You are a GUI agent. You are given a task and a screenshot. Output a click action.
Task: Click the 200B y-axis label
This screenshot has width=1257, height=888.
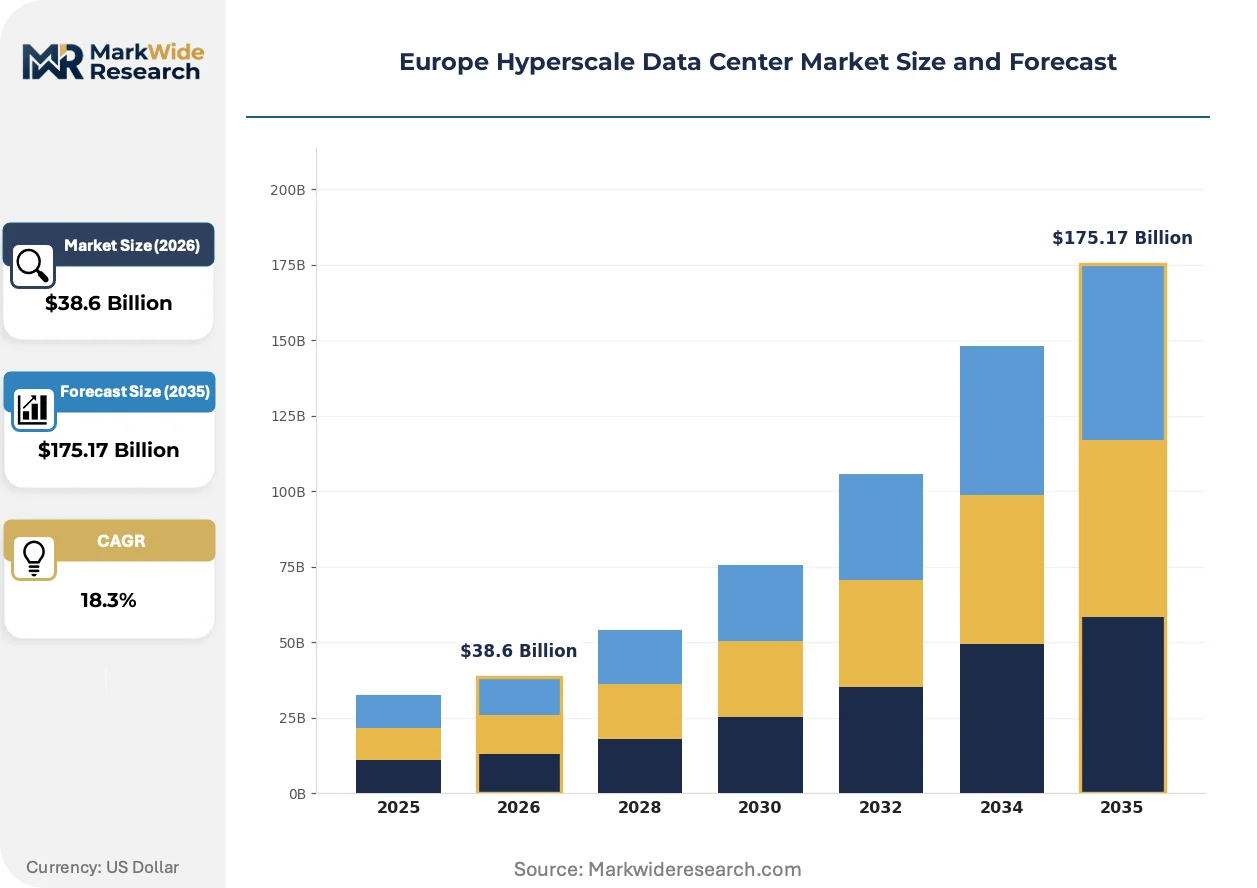[288, 190]
